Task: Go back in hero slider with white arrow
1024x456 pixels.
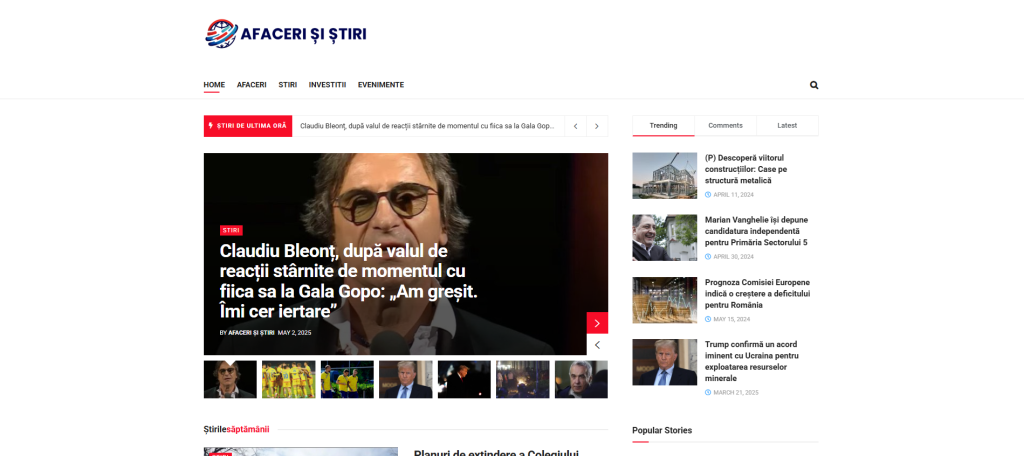Action: click(x=597, y=344)
